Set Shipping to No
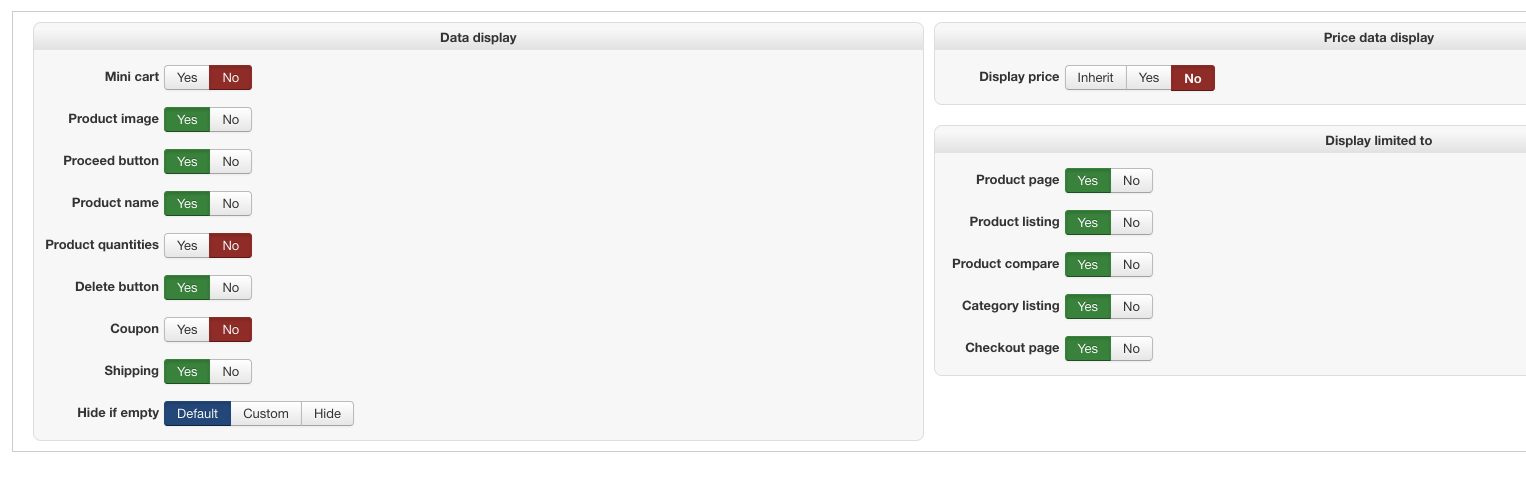Viewport: 1526px width, 480px height. click(231, 372)
